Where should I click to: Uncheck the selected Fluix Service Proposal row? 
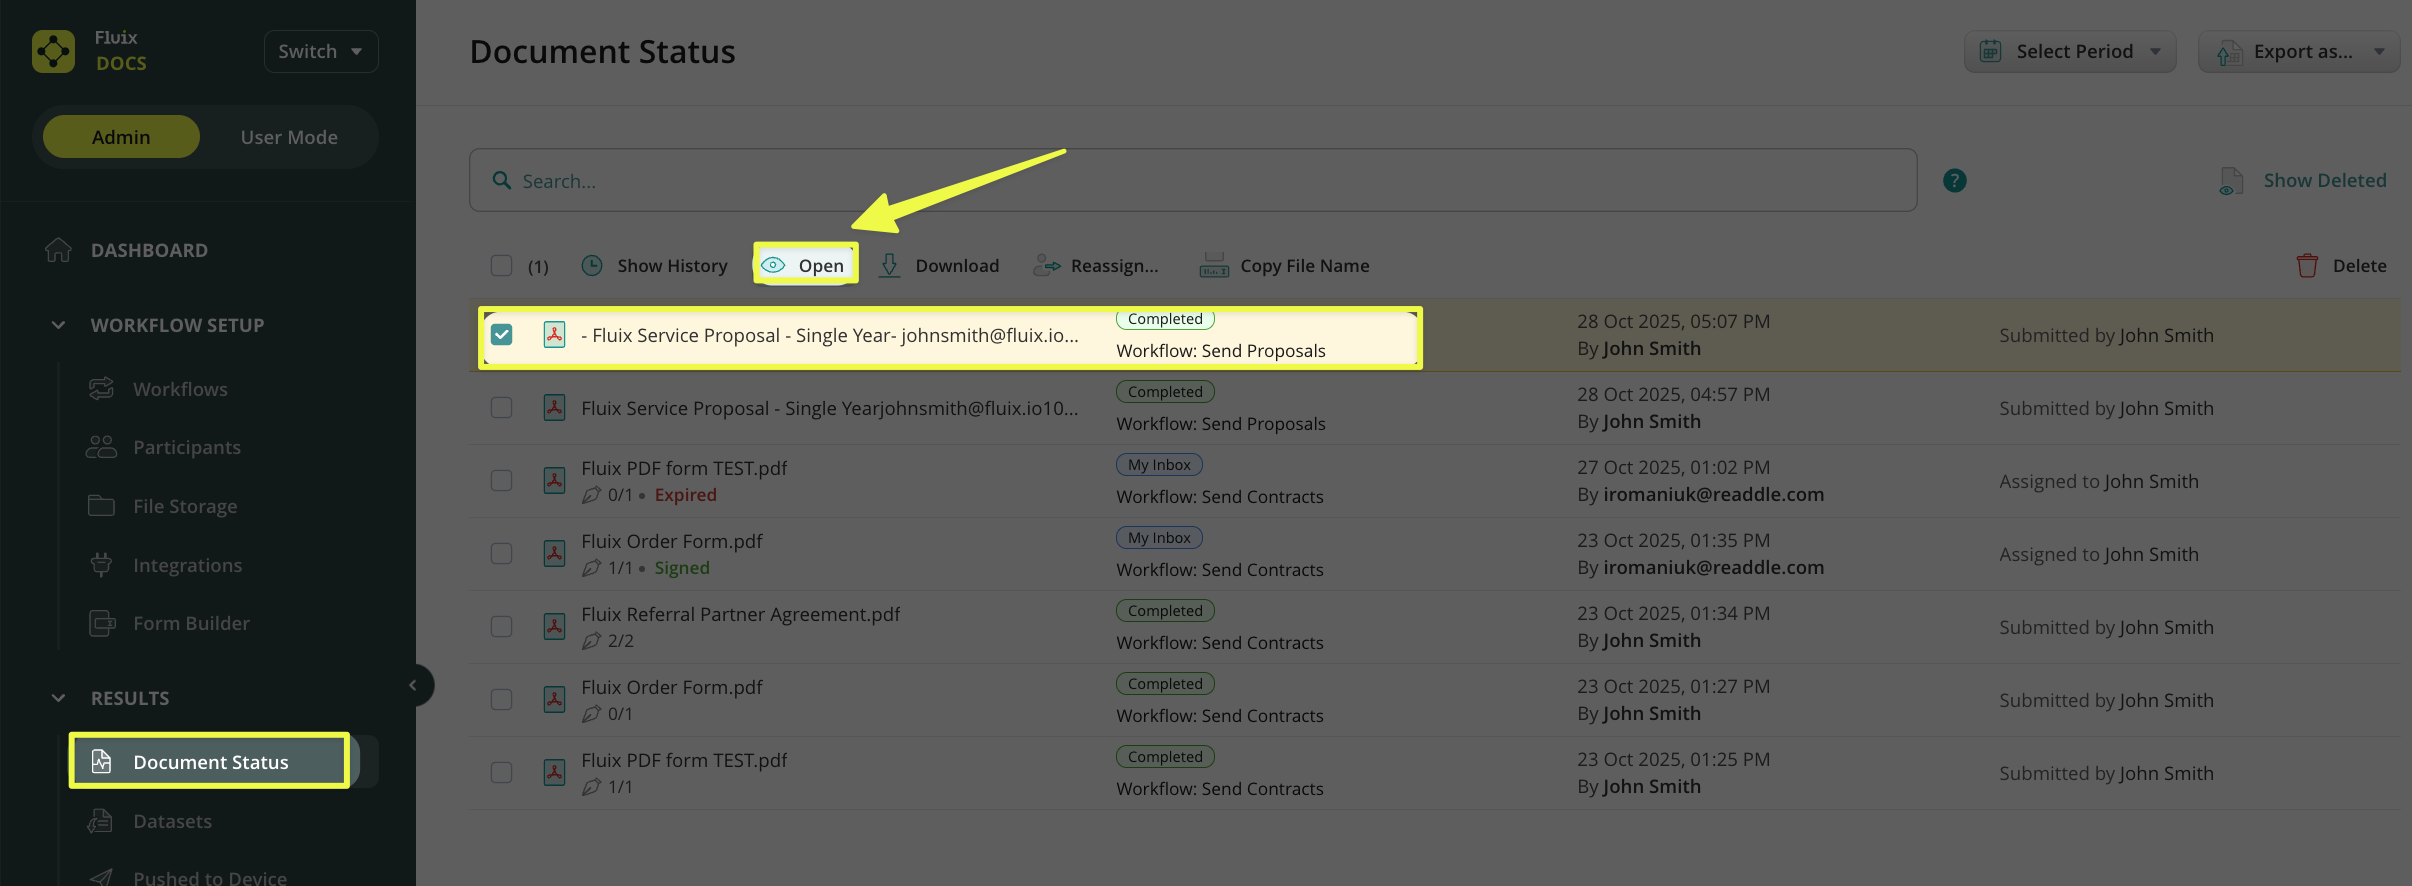point(502,335)
